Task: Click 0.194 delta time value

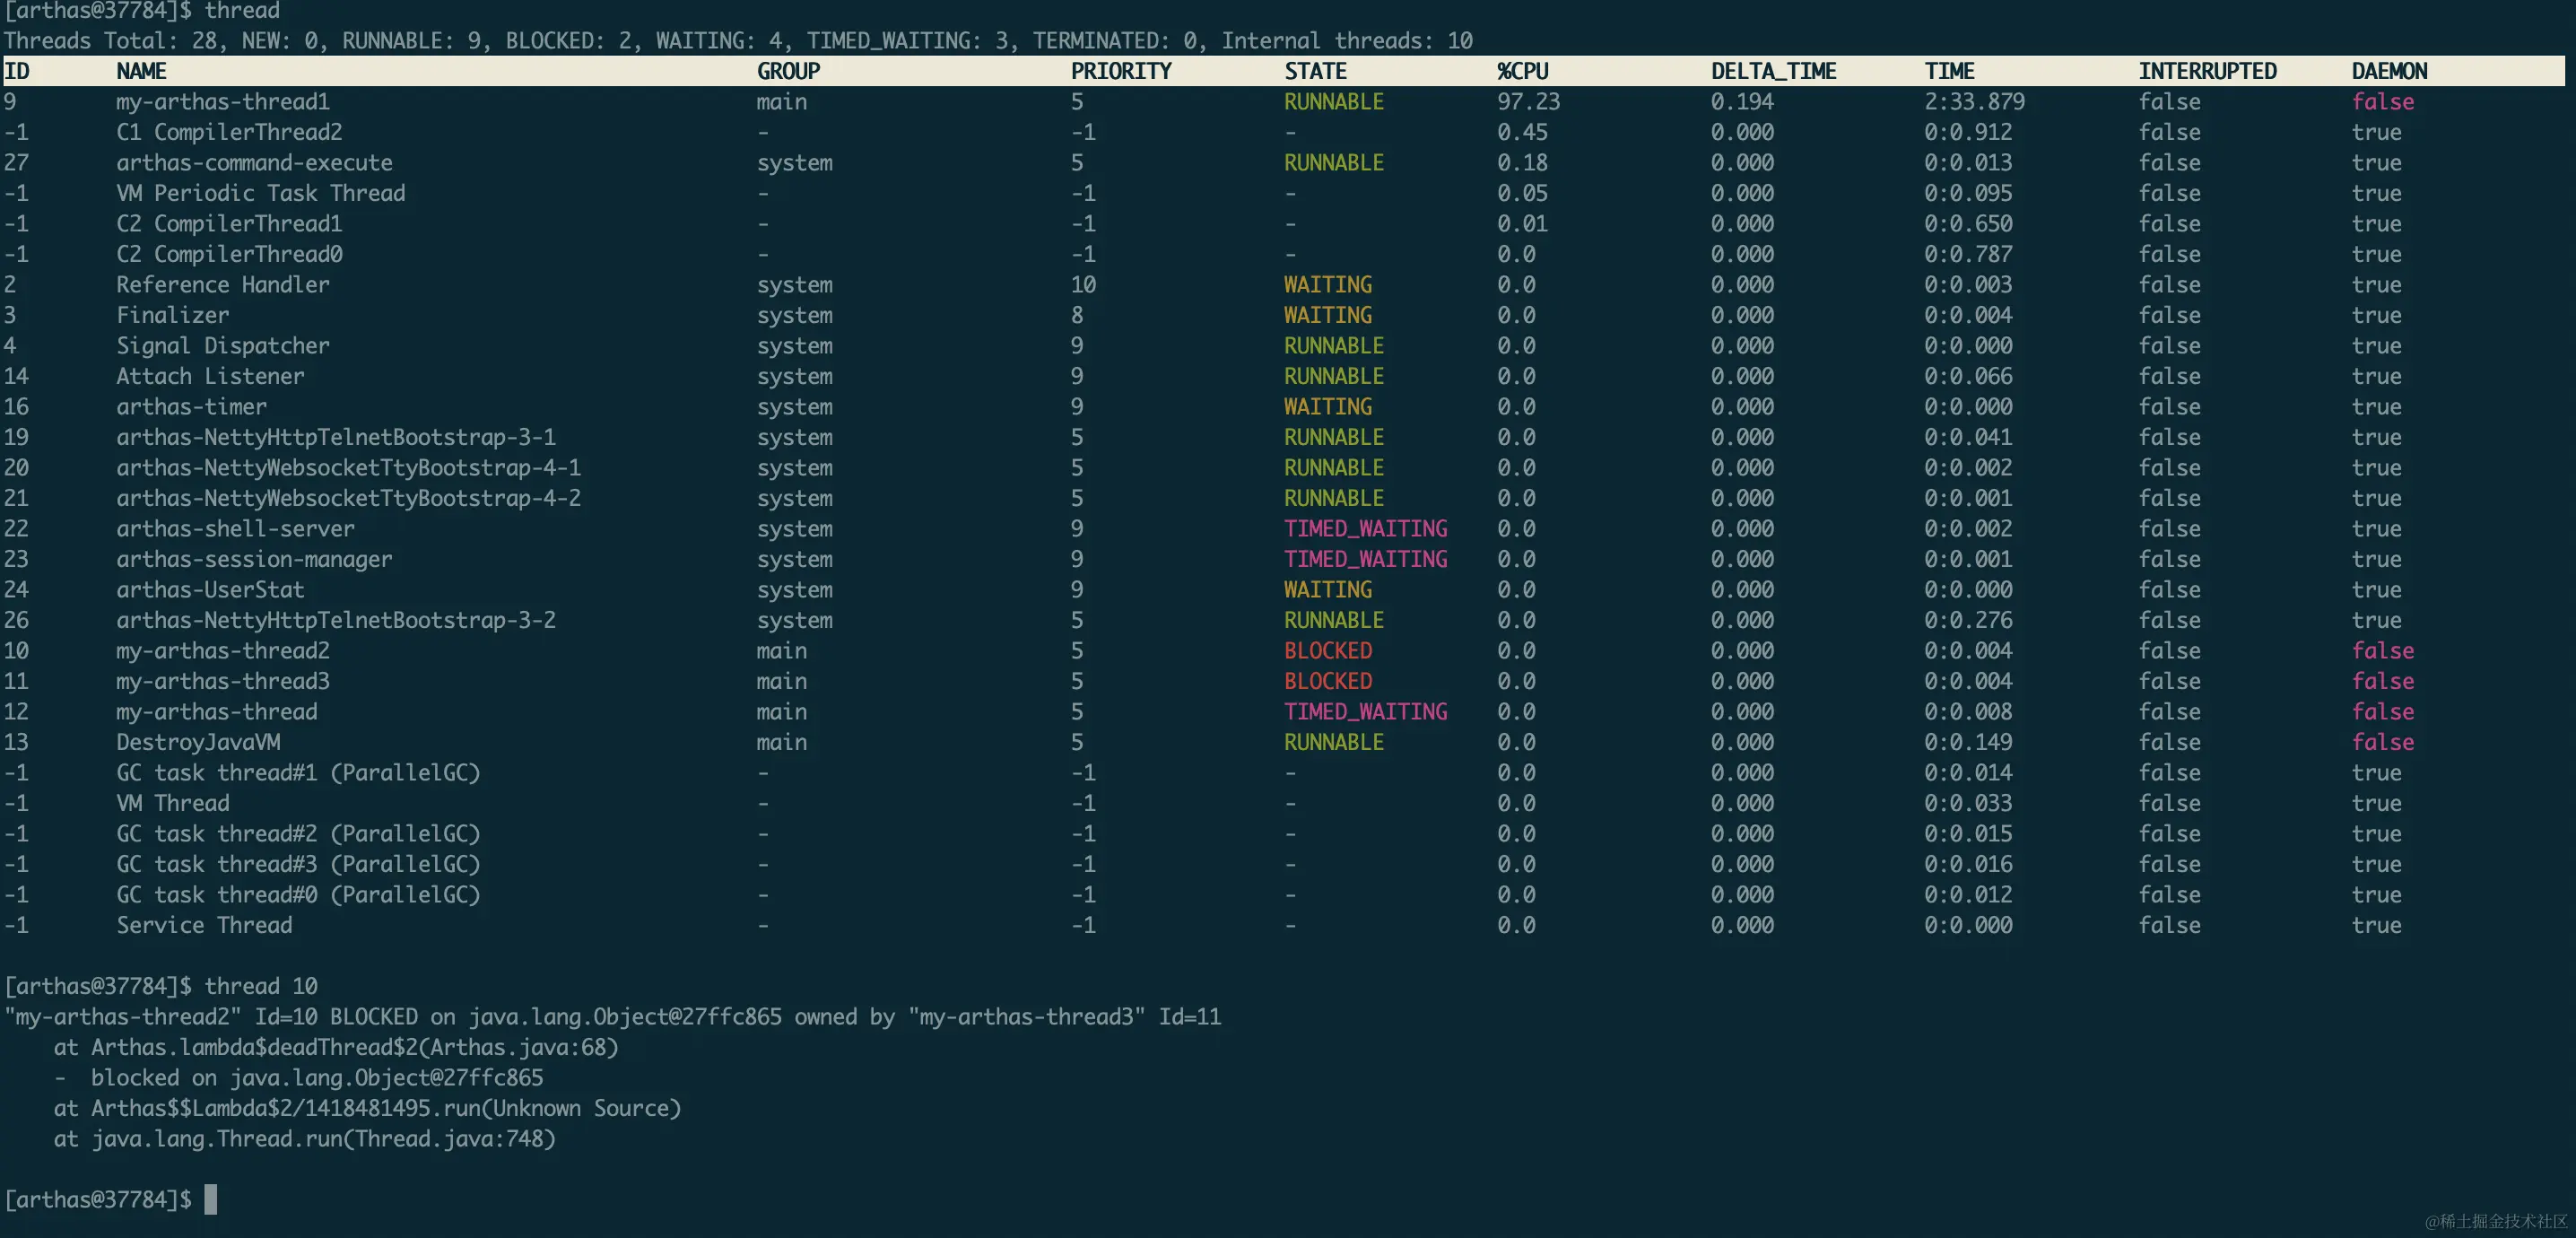Action: (1742, 102)
